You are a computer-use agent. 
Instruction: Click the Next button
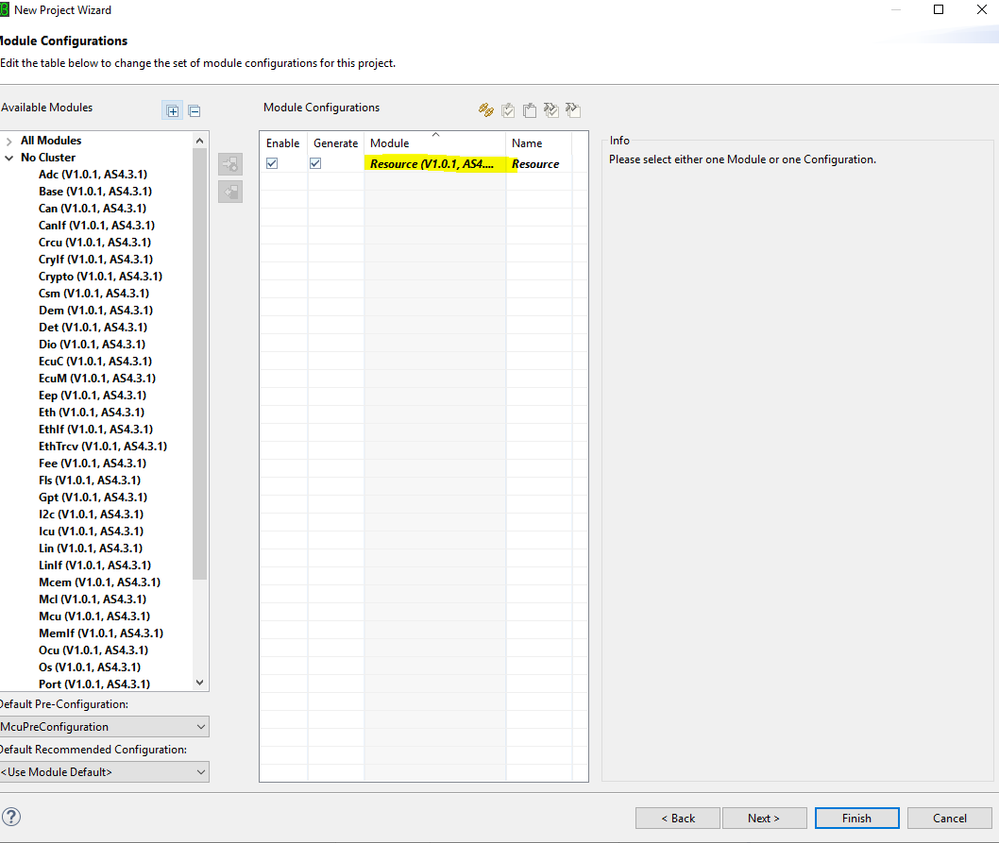click(x=764, y=818)
